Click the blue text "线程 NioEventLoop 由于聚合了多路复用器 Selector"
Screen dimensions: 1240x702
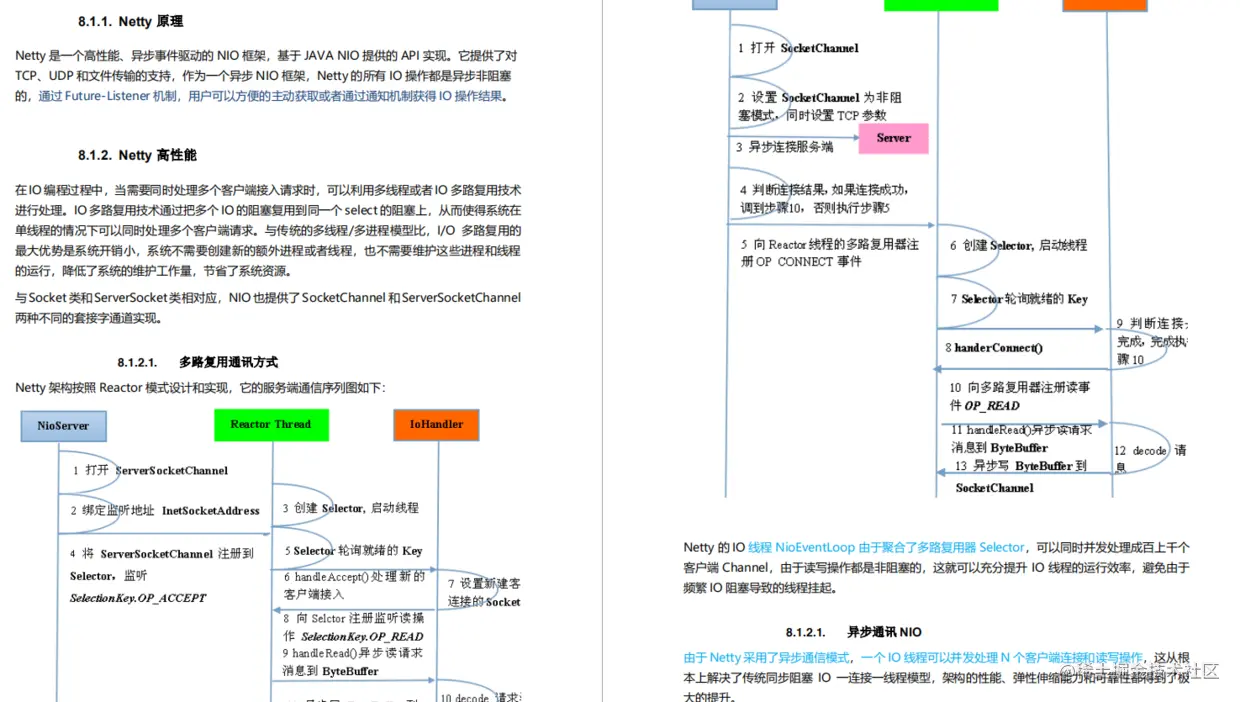(887, 548)
